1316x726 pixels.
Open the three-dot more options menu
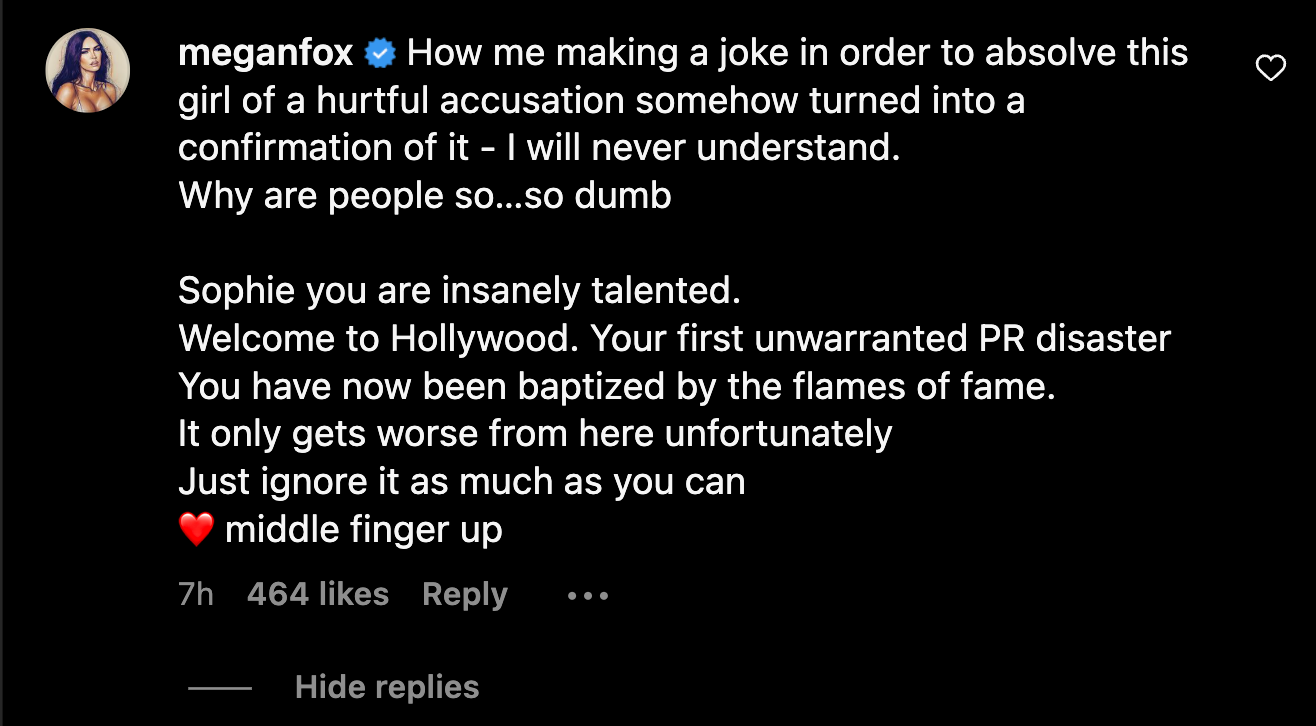click(x=587, y=596)
